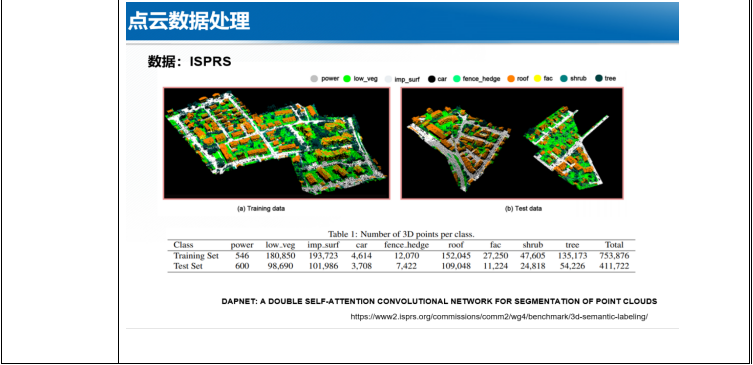Click the Test Set row label
Viewport: 753px width, 365px height.
pyautogui.click(x=188, y=266)
